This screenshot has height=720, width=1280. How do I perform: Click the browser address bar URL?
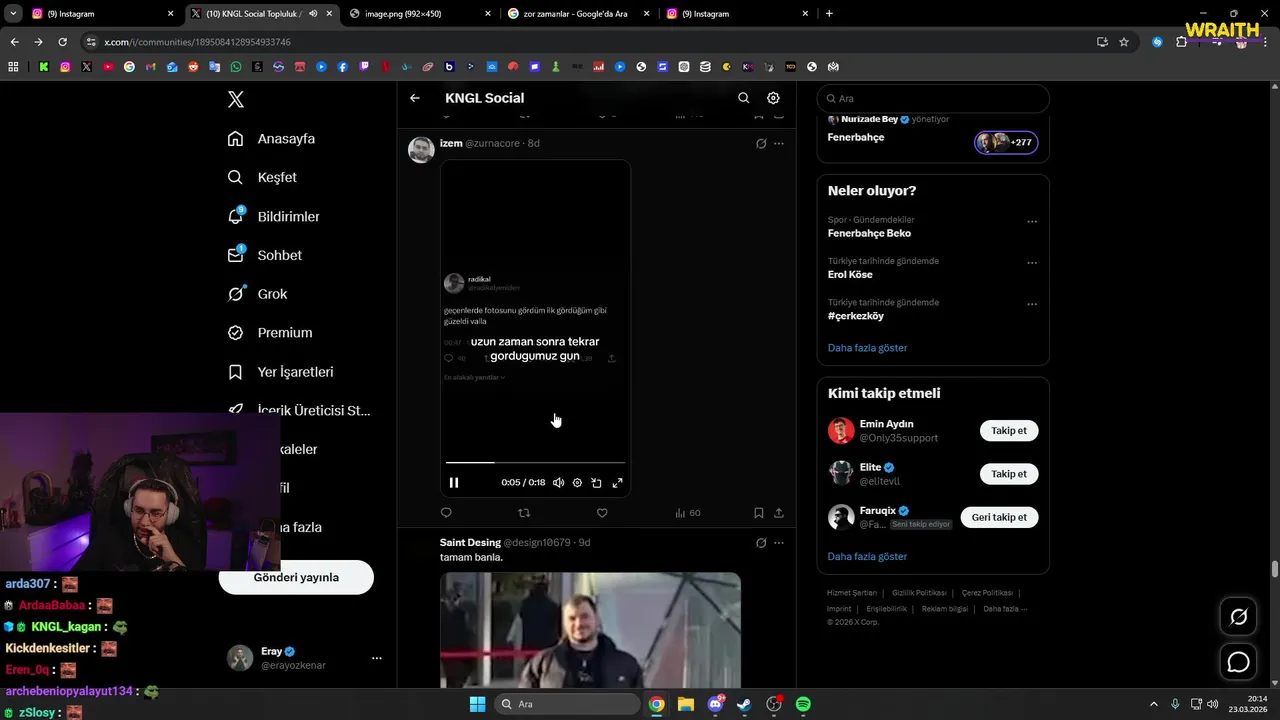pyautogui.click(x=197, y=42)
